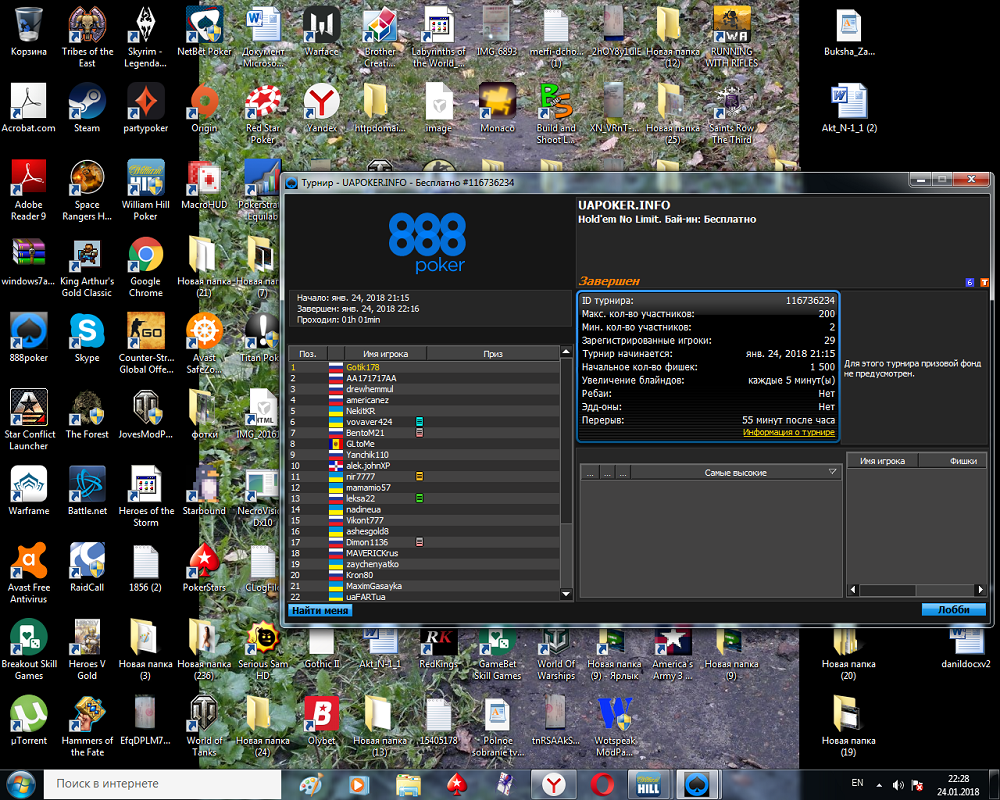The image size is (1000, 800).
Task: Select the Warframe desktop shortcut
Action: [x=29, y=491]
